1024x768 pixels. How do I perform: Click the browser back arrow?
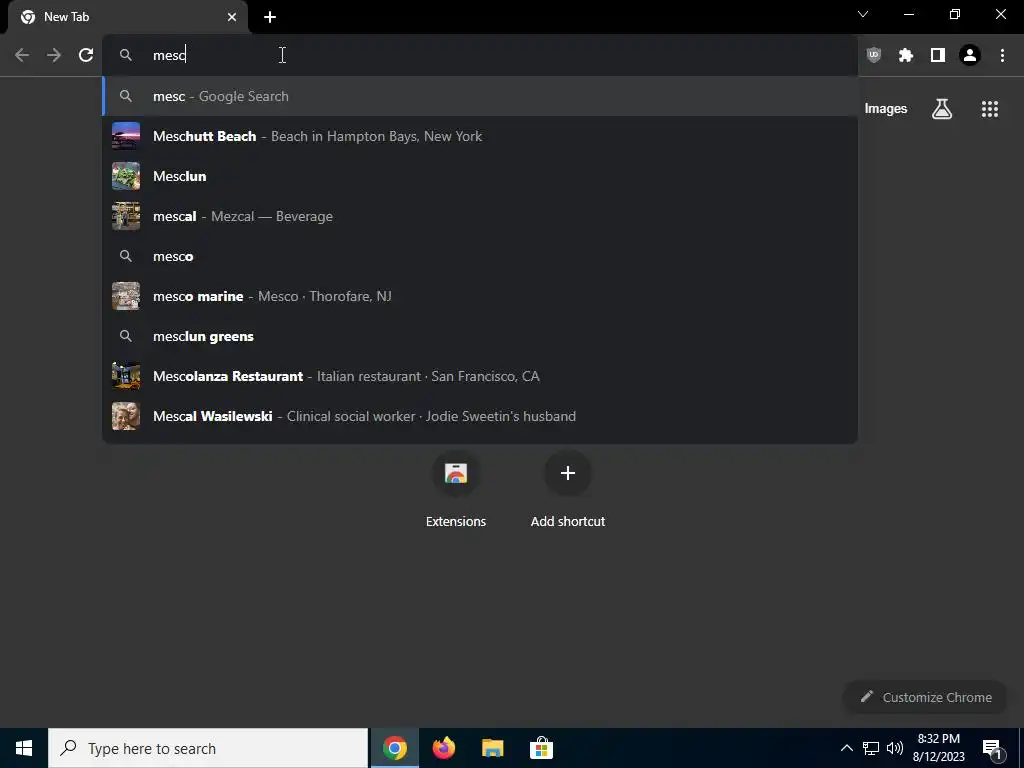pos(22,55)
